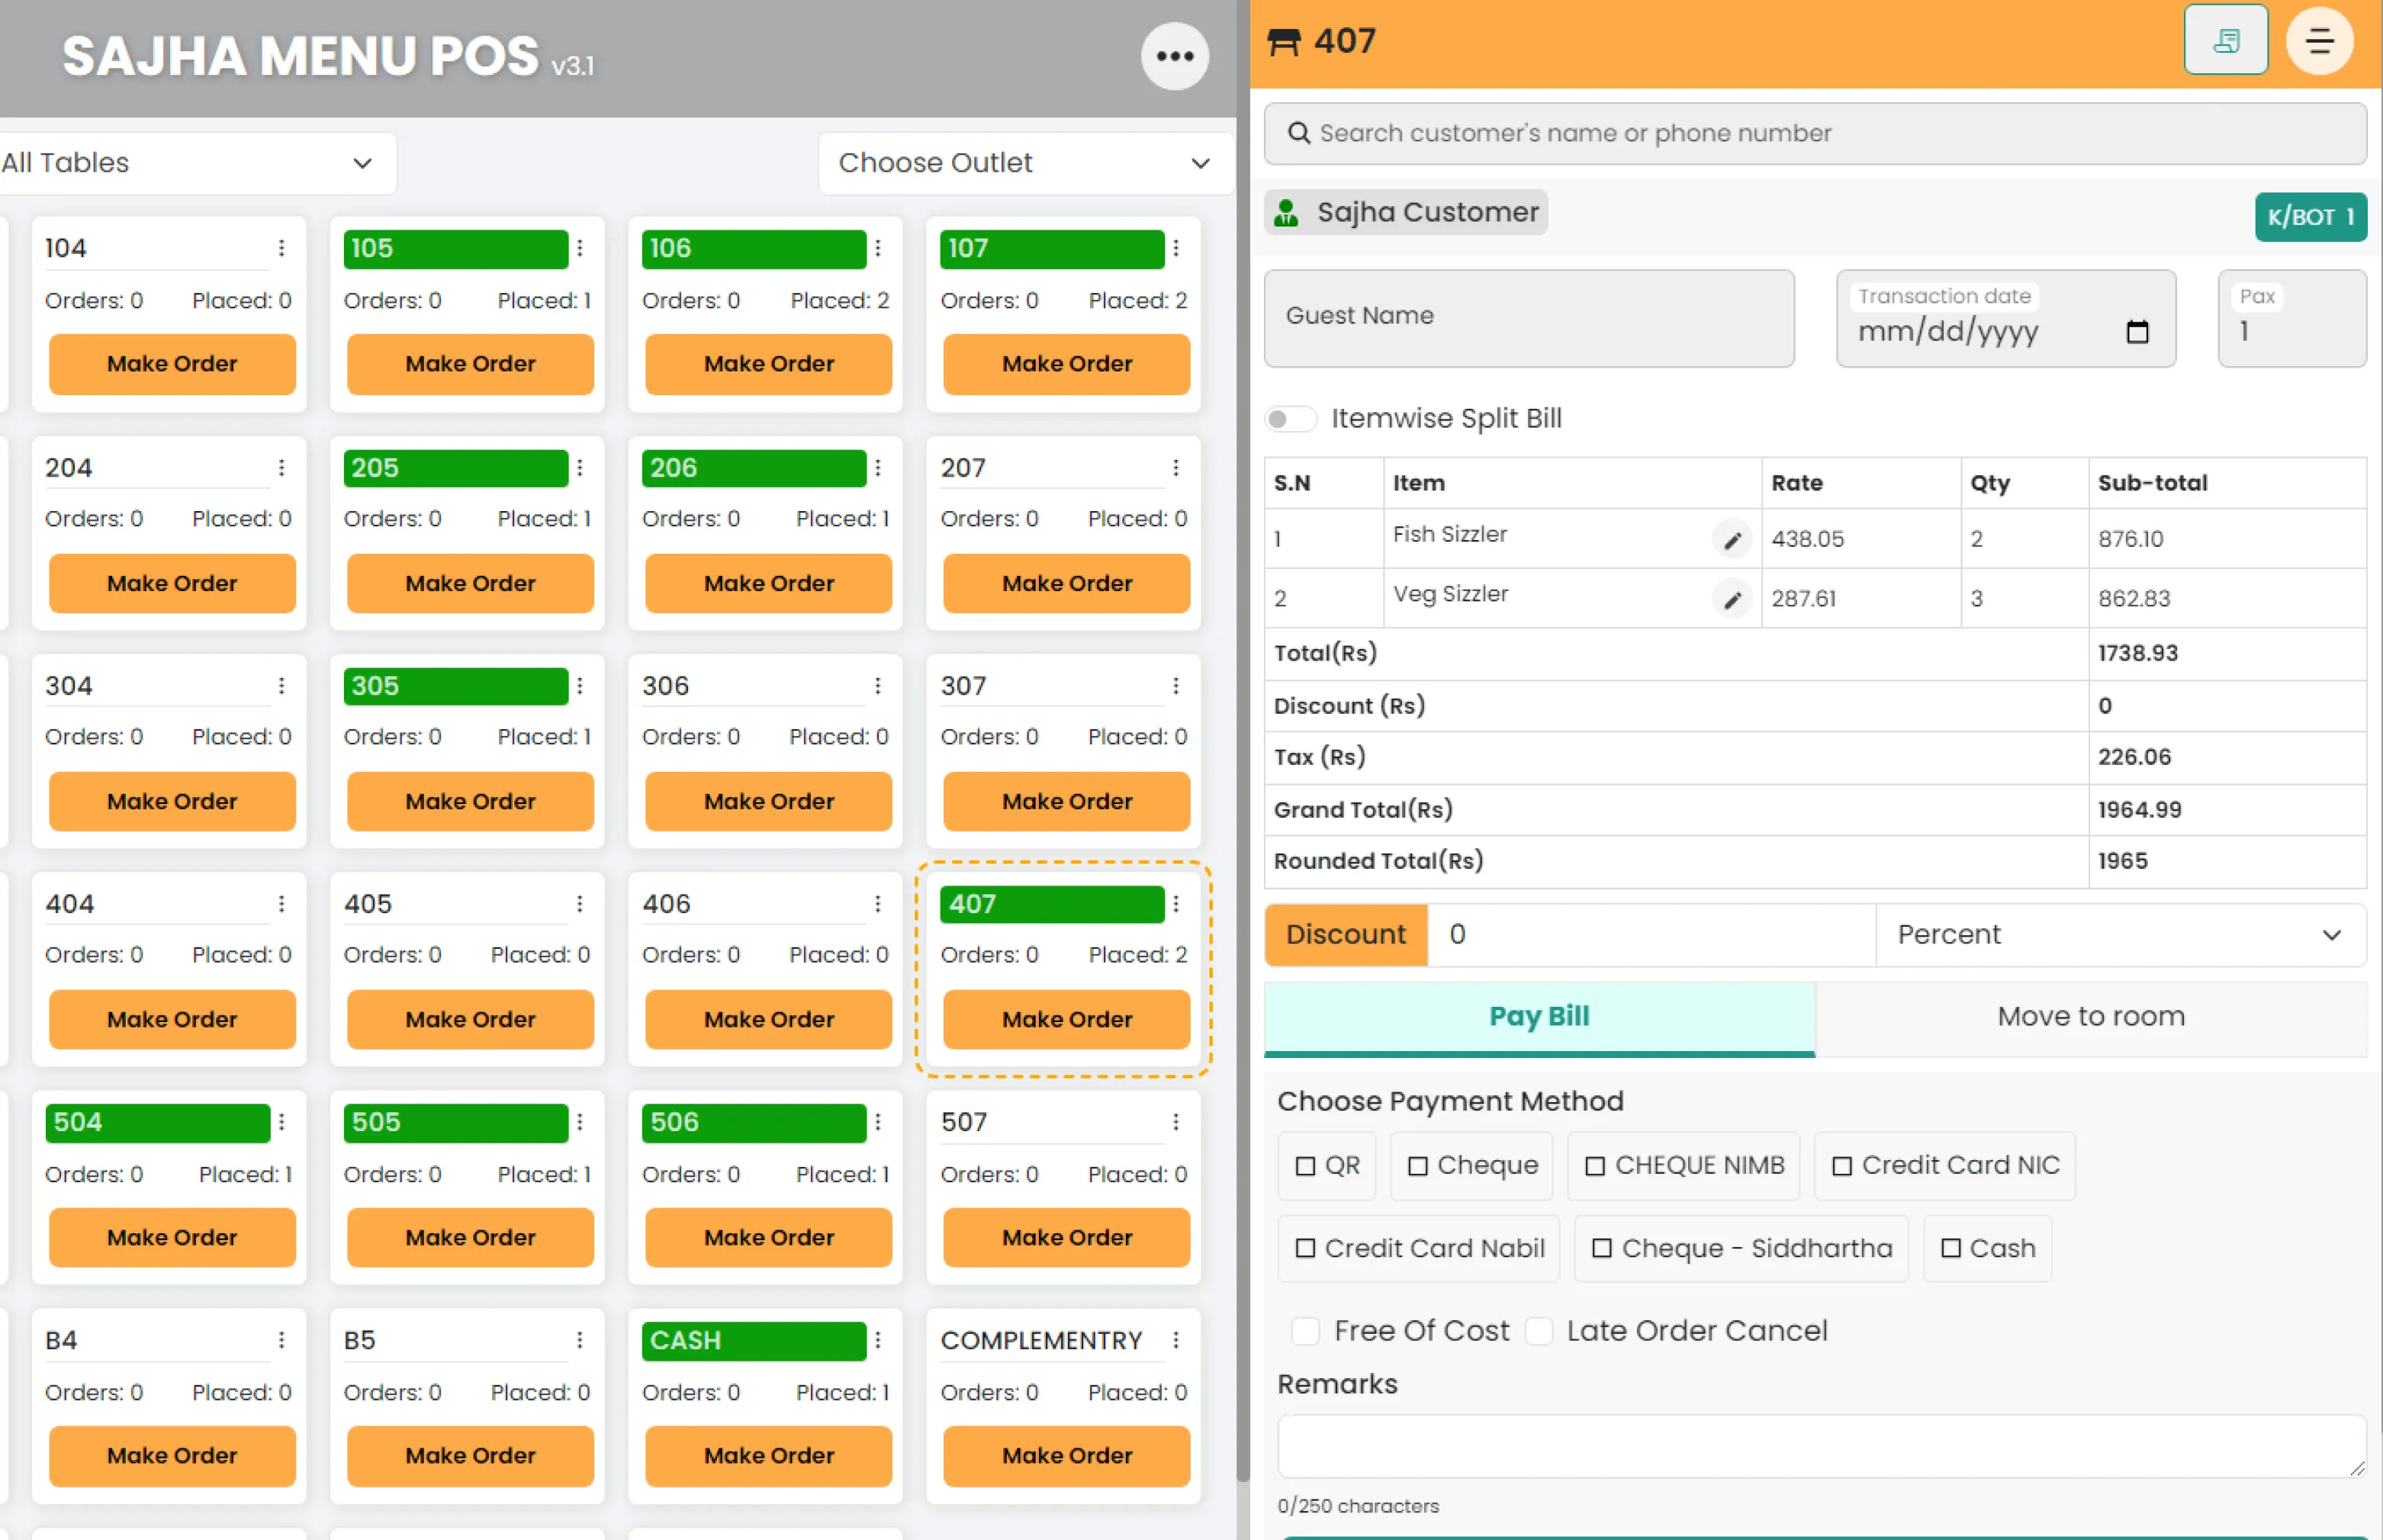The image size is (2383, 1540).
Task: Open the transaction date calendar picker
Action: 2137,332
